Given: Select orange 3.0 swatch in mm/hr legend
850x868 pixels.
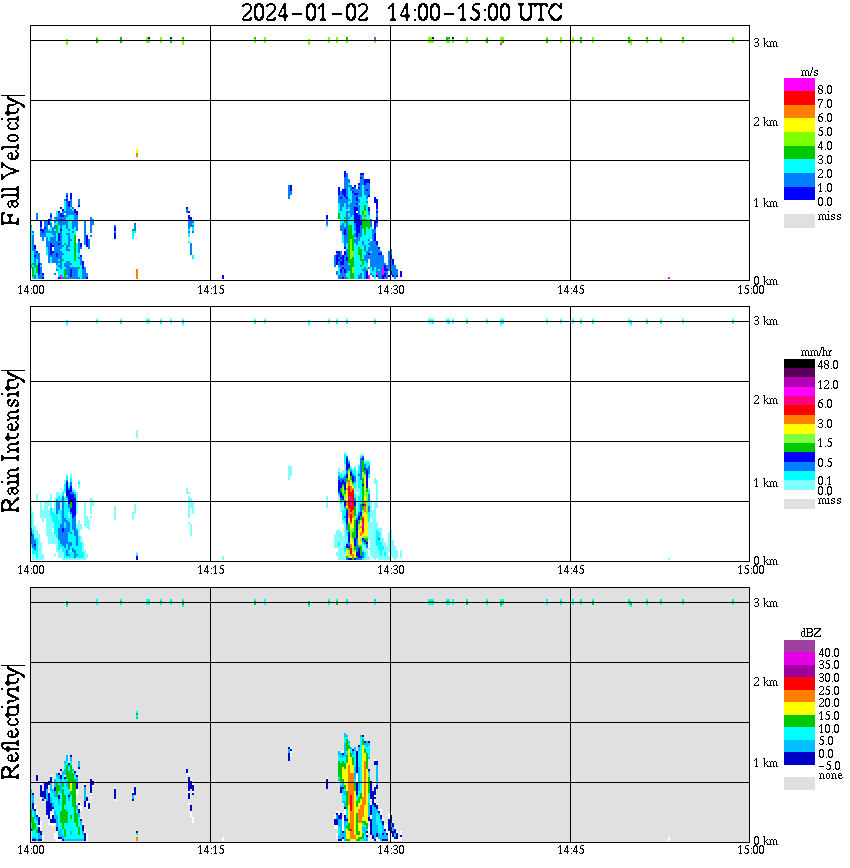Looking at the screenshot, I should point(799,420).
